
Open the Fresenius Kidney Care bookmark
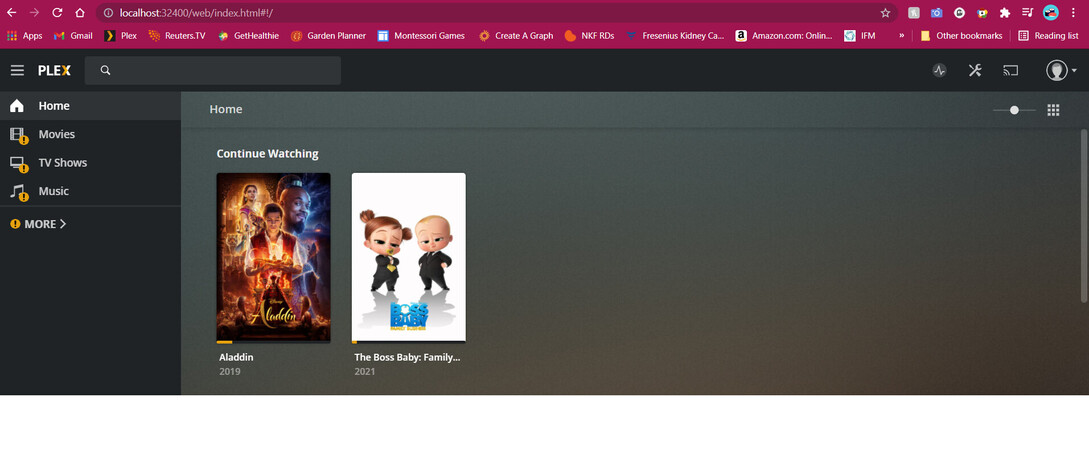[x=675, y=35]
